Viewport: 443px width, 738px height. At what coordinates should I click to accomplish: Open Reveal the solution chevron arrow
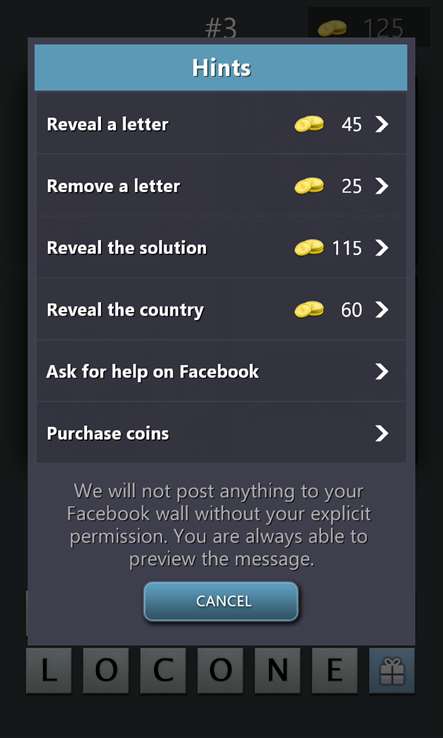[382, 248]
